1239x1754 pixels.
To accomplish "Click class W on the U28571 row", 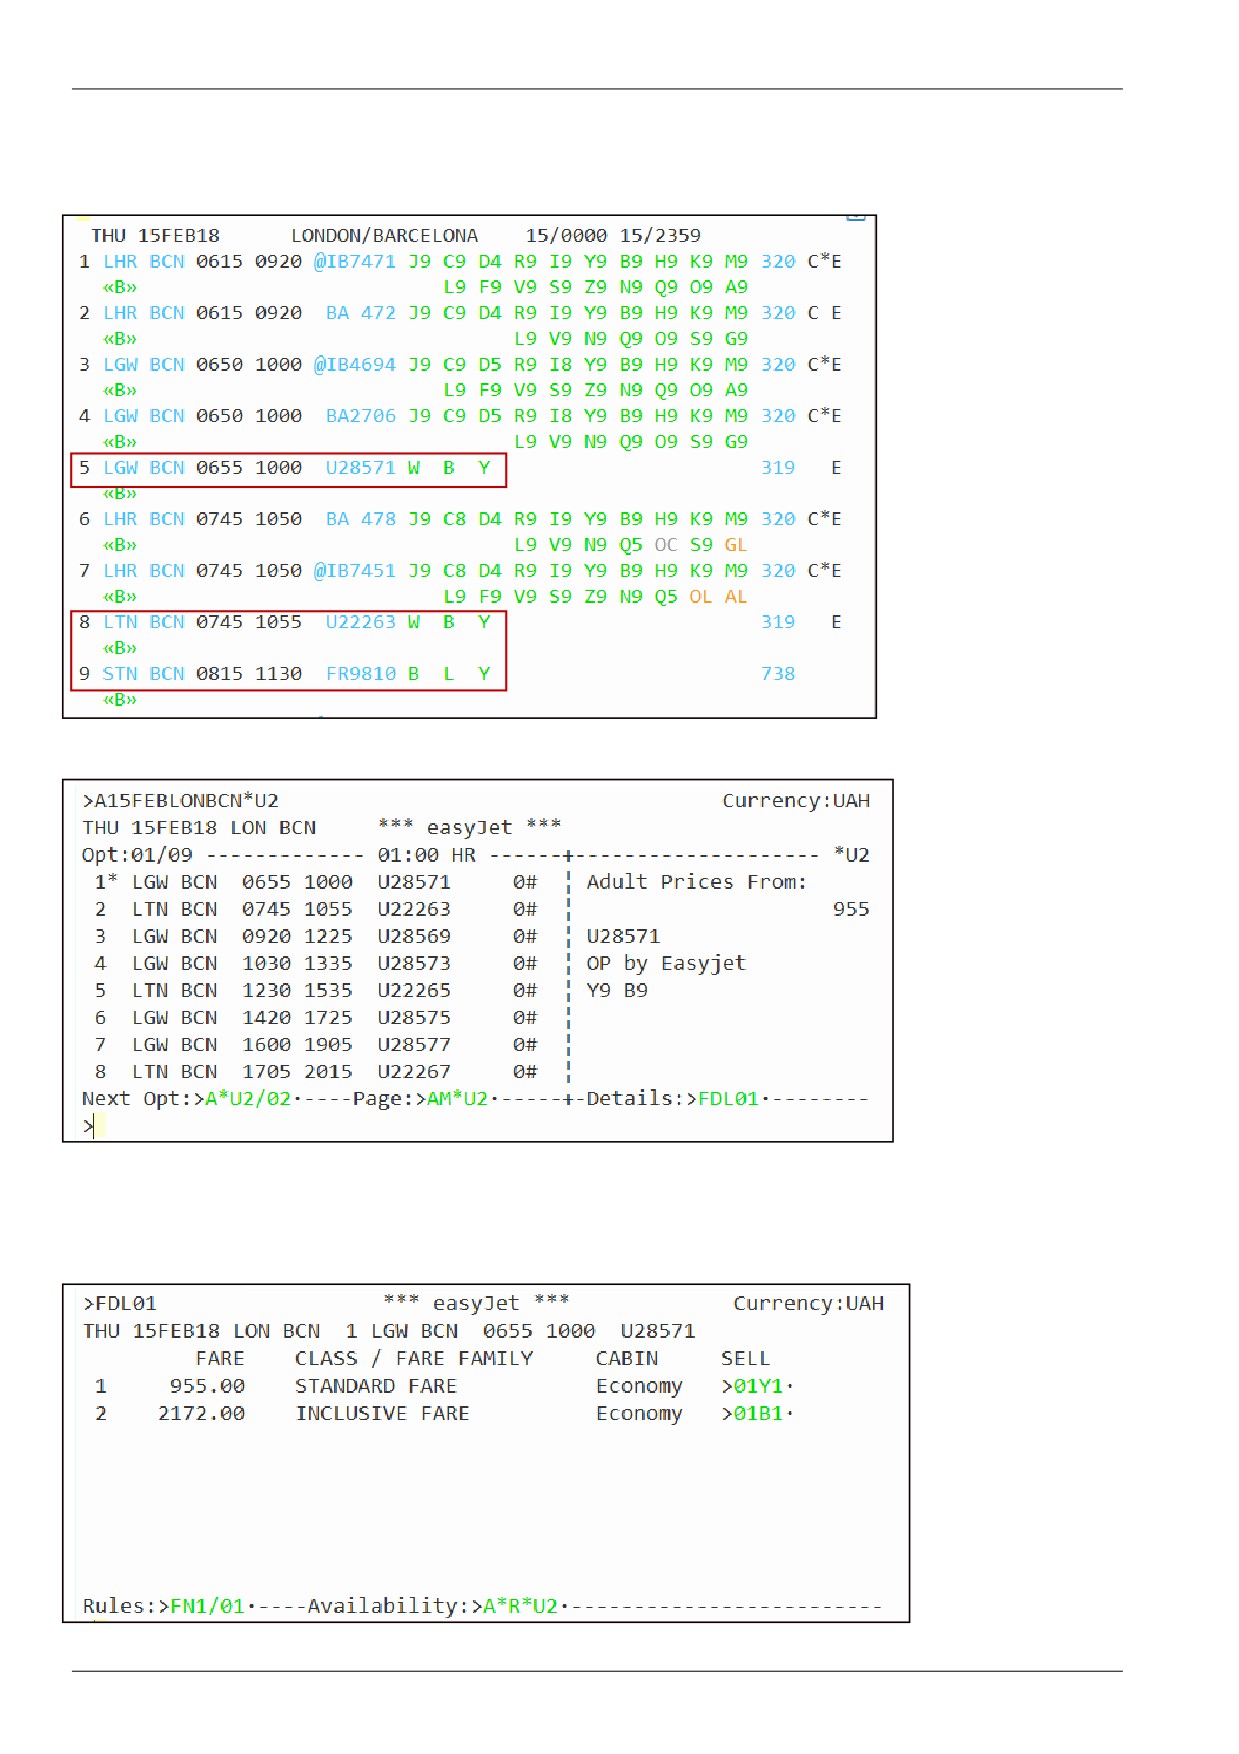I will 414,468.
